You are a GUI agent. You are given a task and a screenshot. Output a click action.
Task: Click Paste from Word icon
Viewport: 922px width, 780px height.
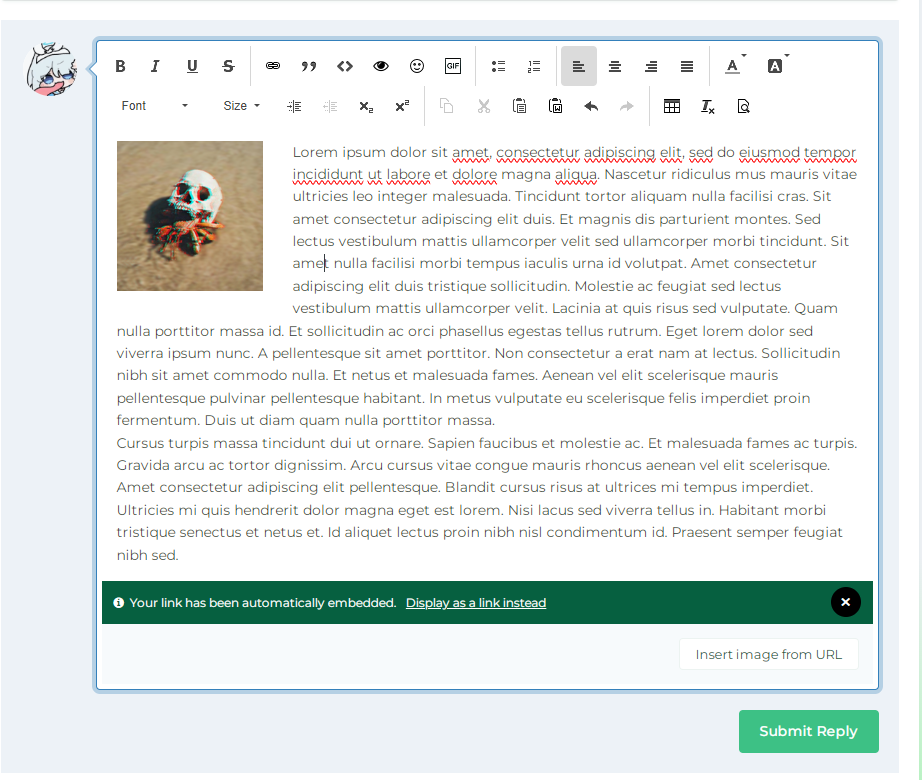(x=556, y=106)
